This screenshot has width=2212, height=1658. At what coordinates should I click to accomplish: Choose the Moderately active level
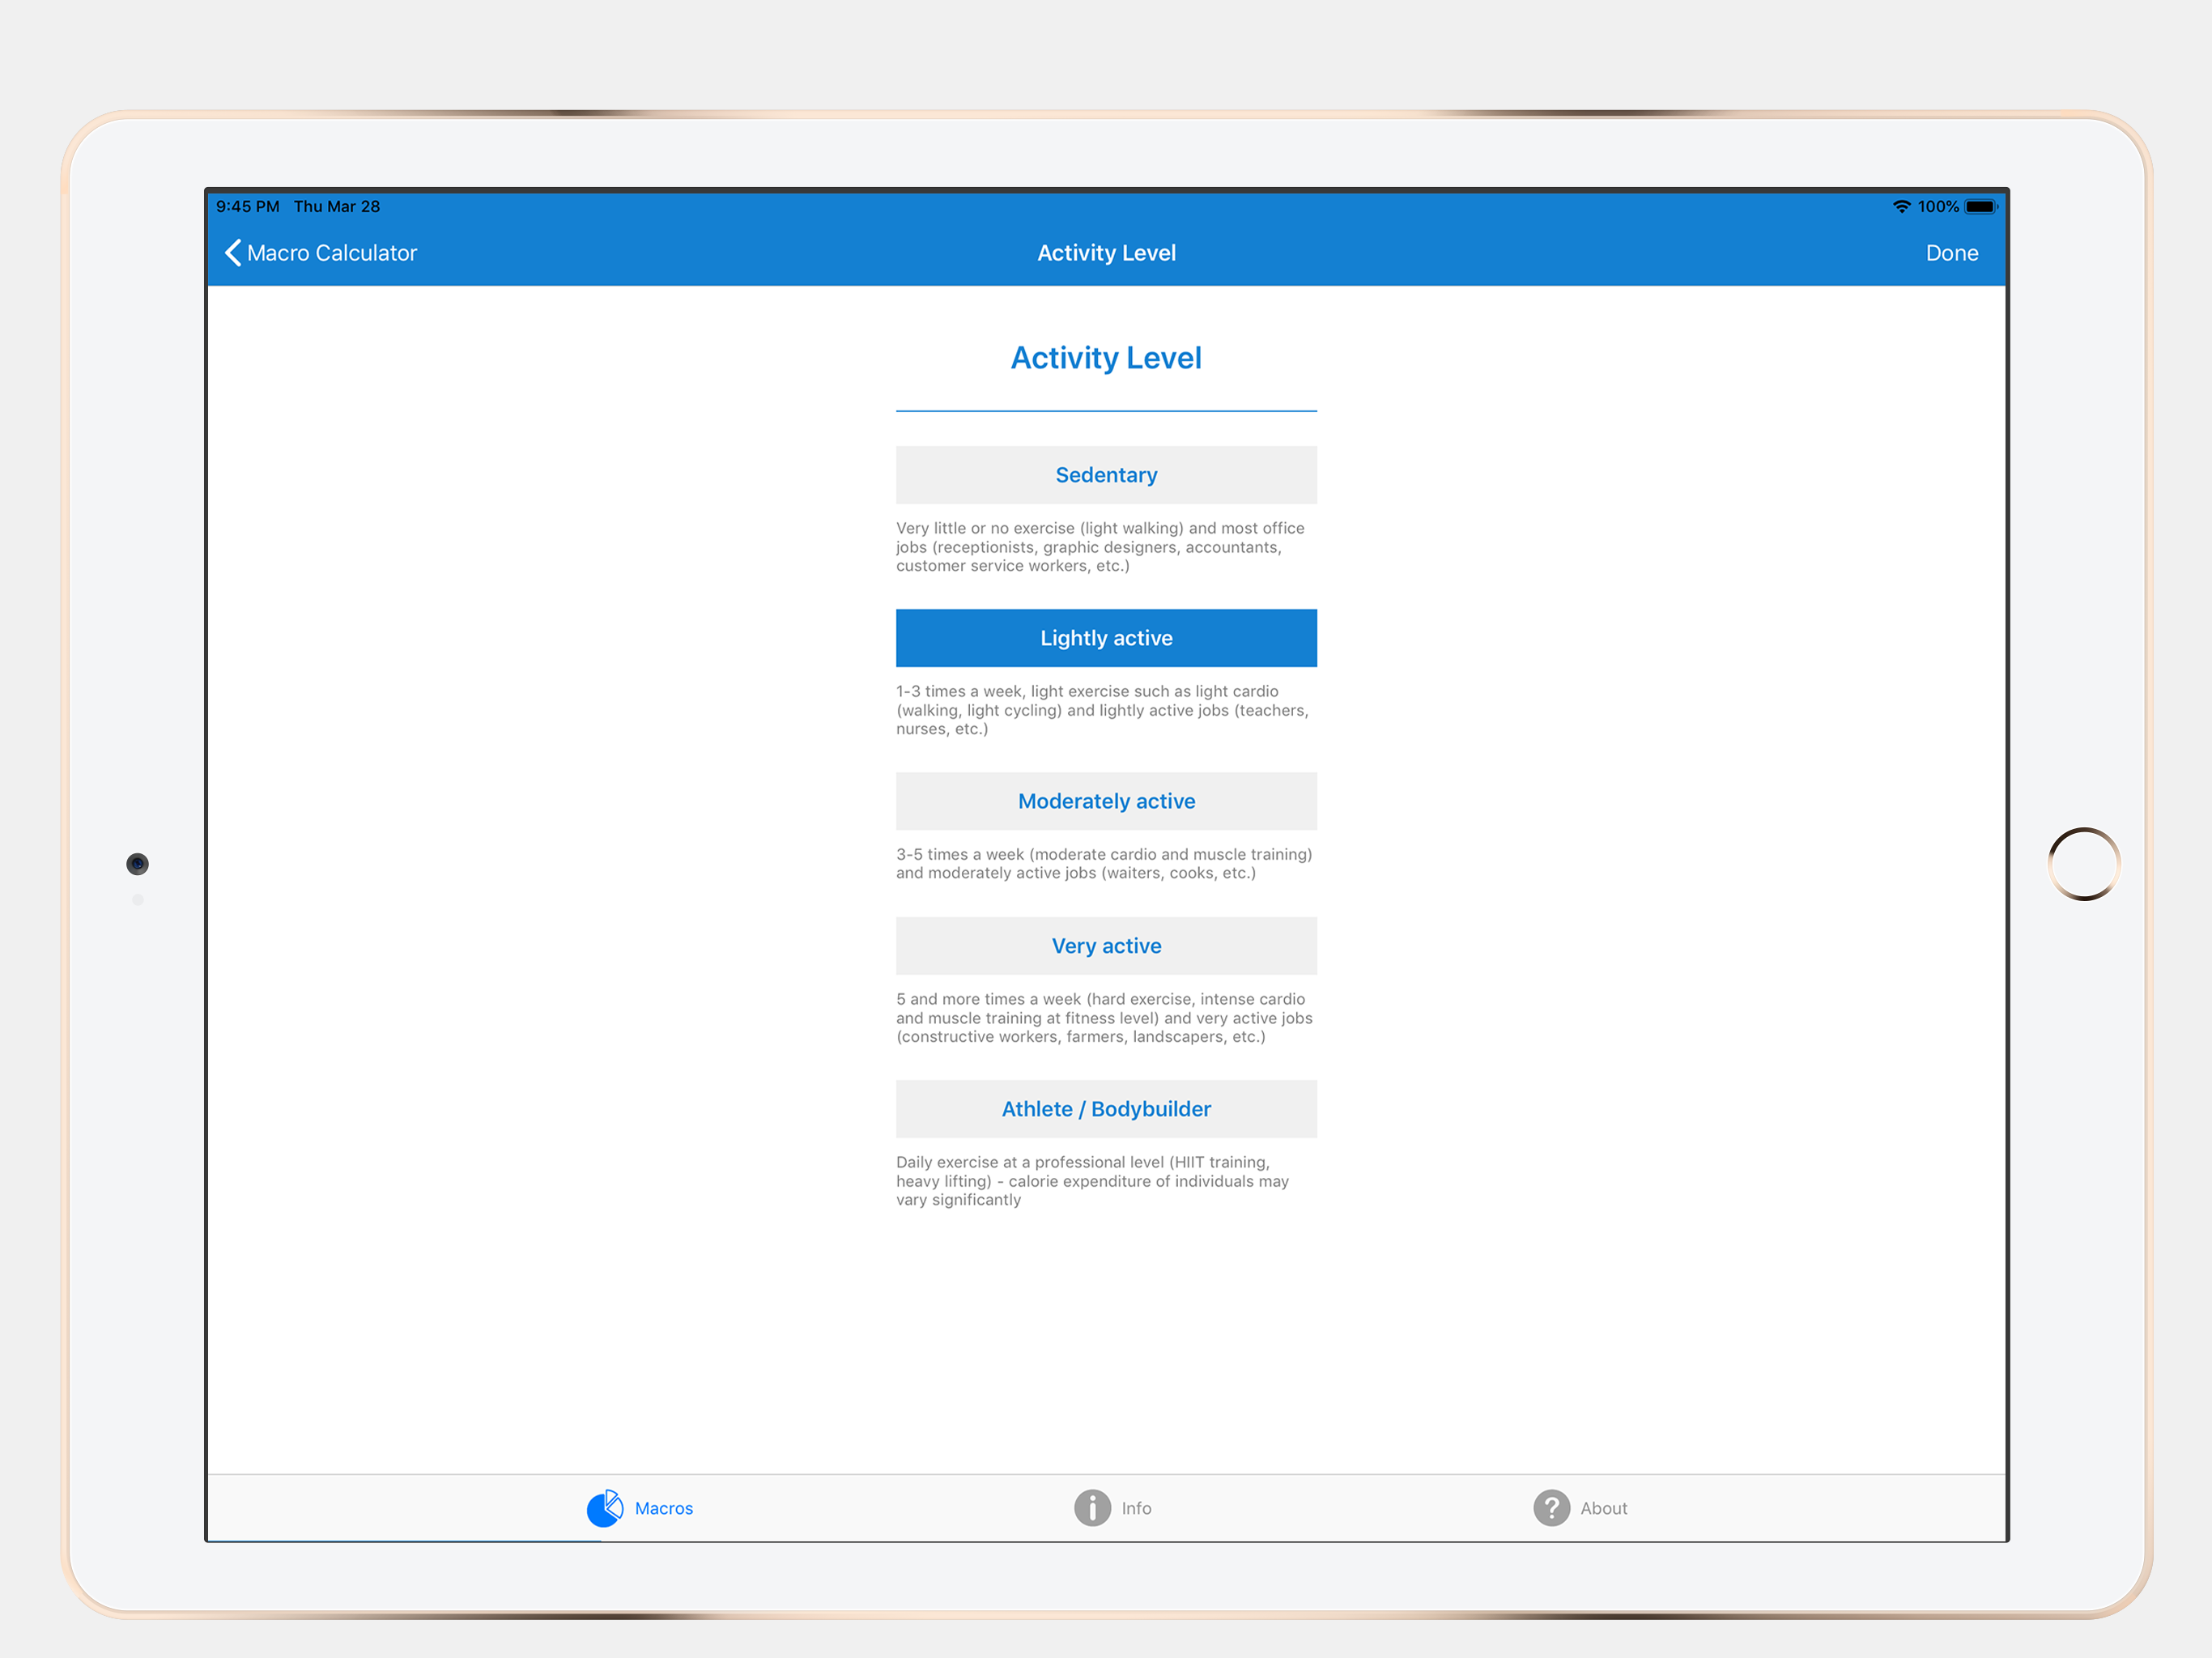tap(1106, 801)
